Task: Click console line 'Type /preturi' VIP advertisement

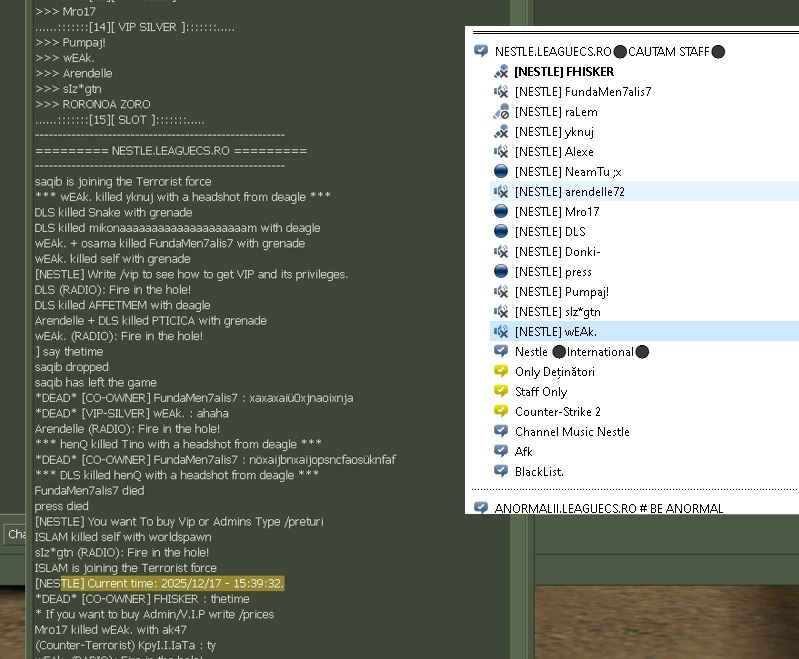Action: click(x=179, y=521)
